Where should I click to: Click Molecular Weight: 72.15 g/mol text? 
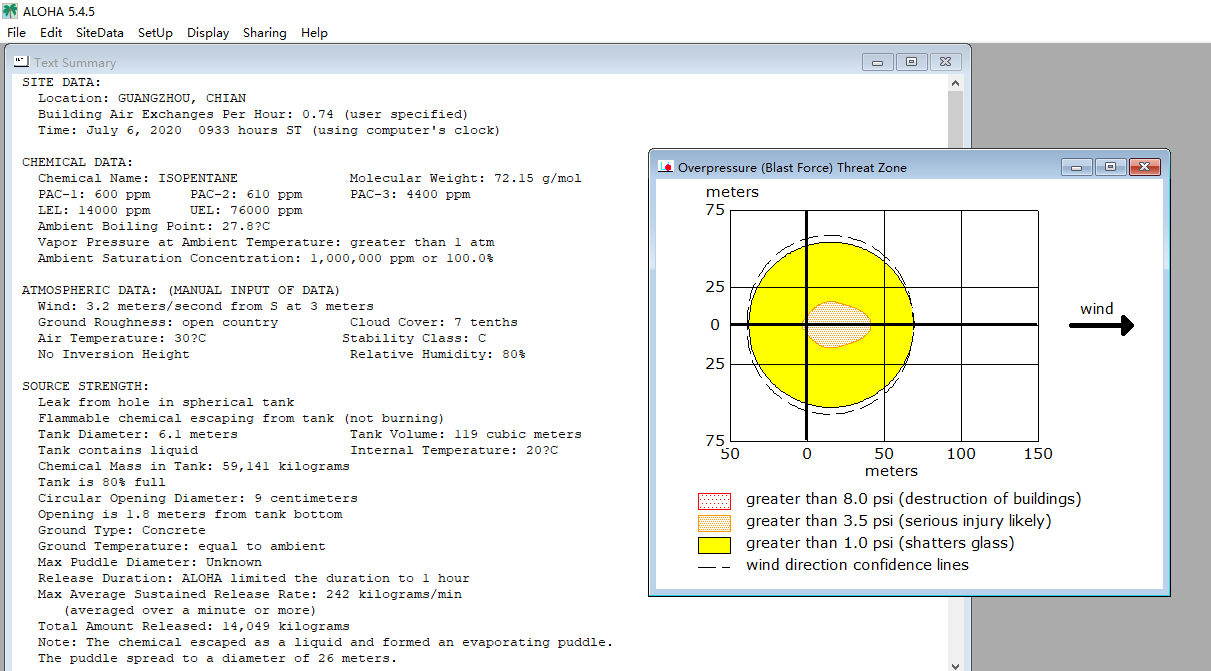pyautogui.click(x=465, y=178)
